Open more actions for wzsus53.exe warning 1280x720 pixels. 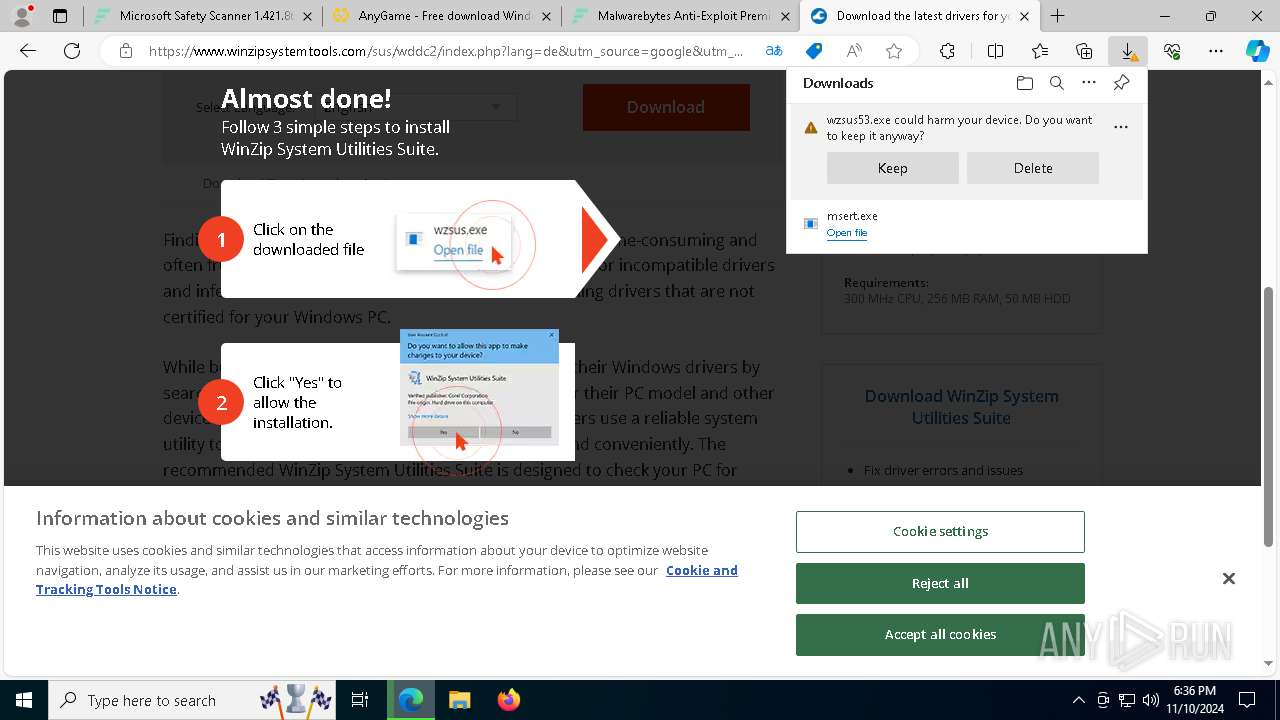[1121, 127]
